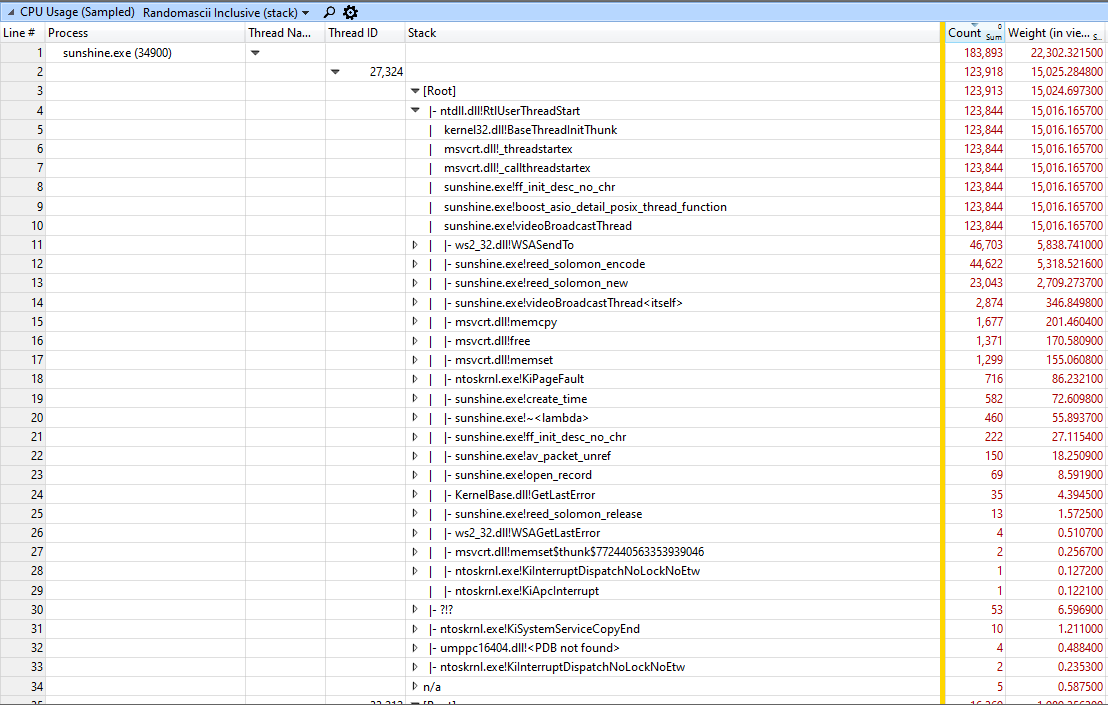The image size is (1108, 705).
Task: Open view settings gear icon
Action: coord(350,12)
